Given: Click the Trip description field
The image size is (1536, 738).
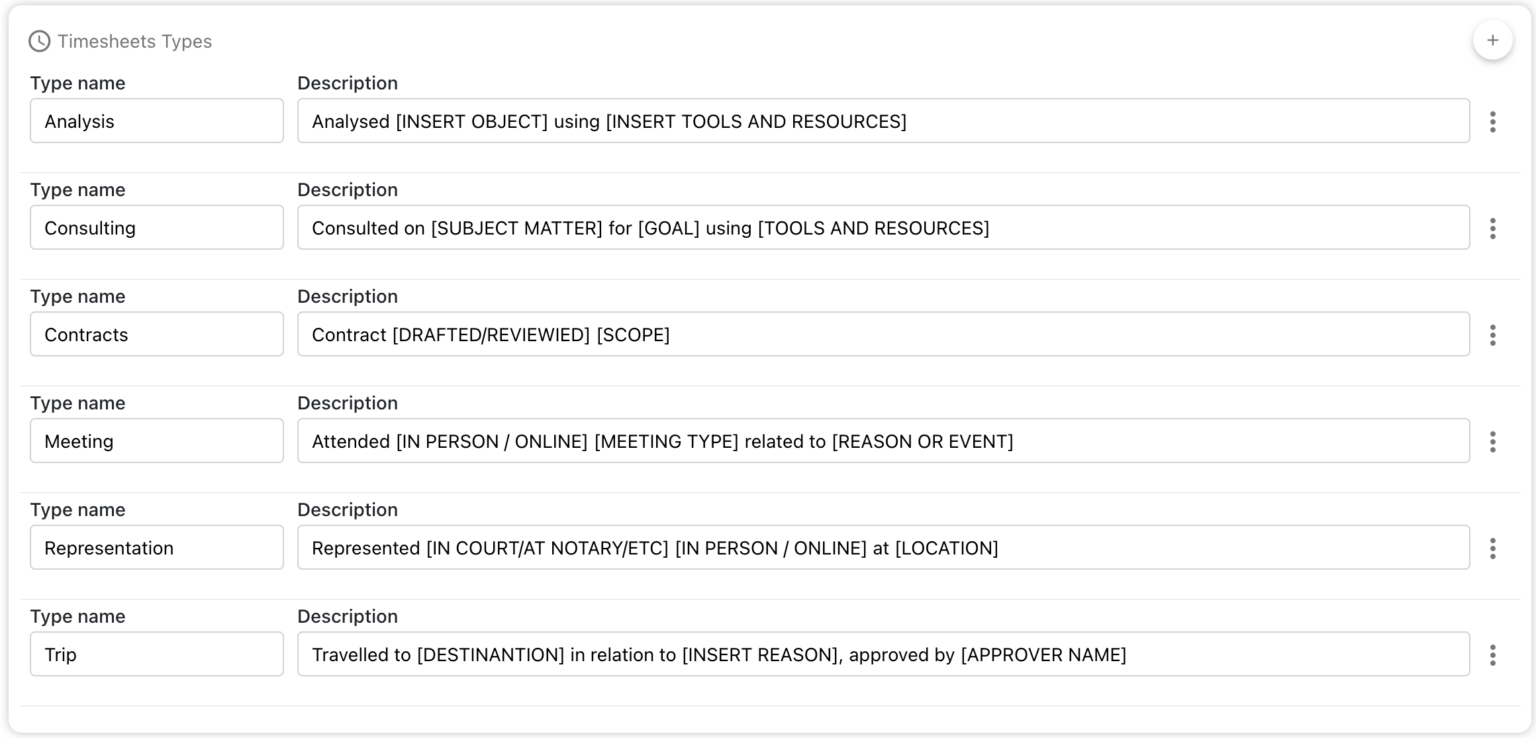Looking at the screenshot, I should (884, 654).
